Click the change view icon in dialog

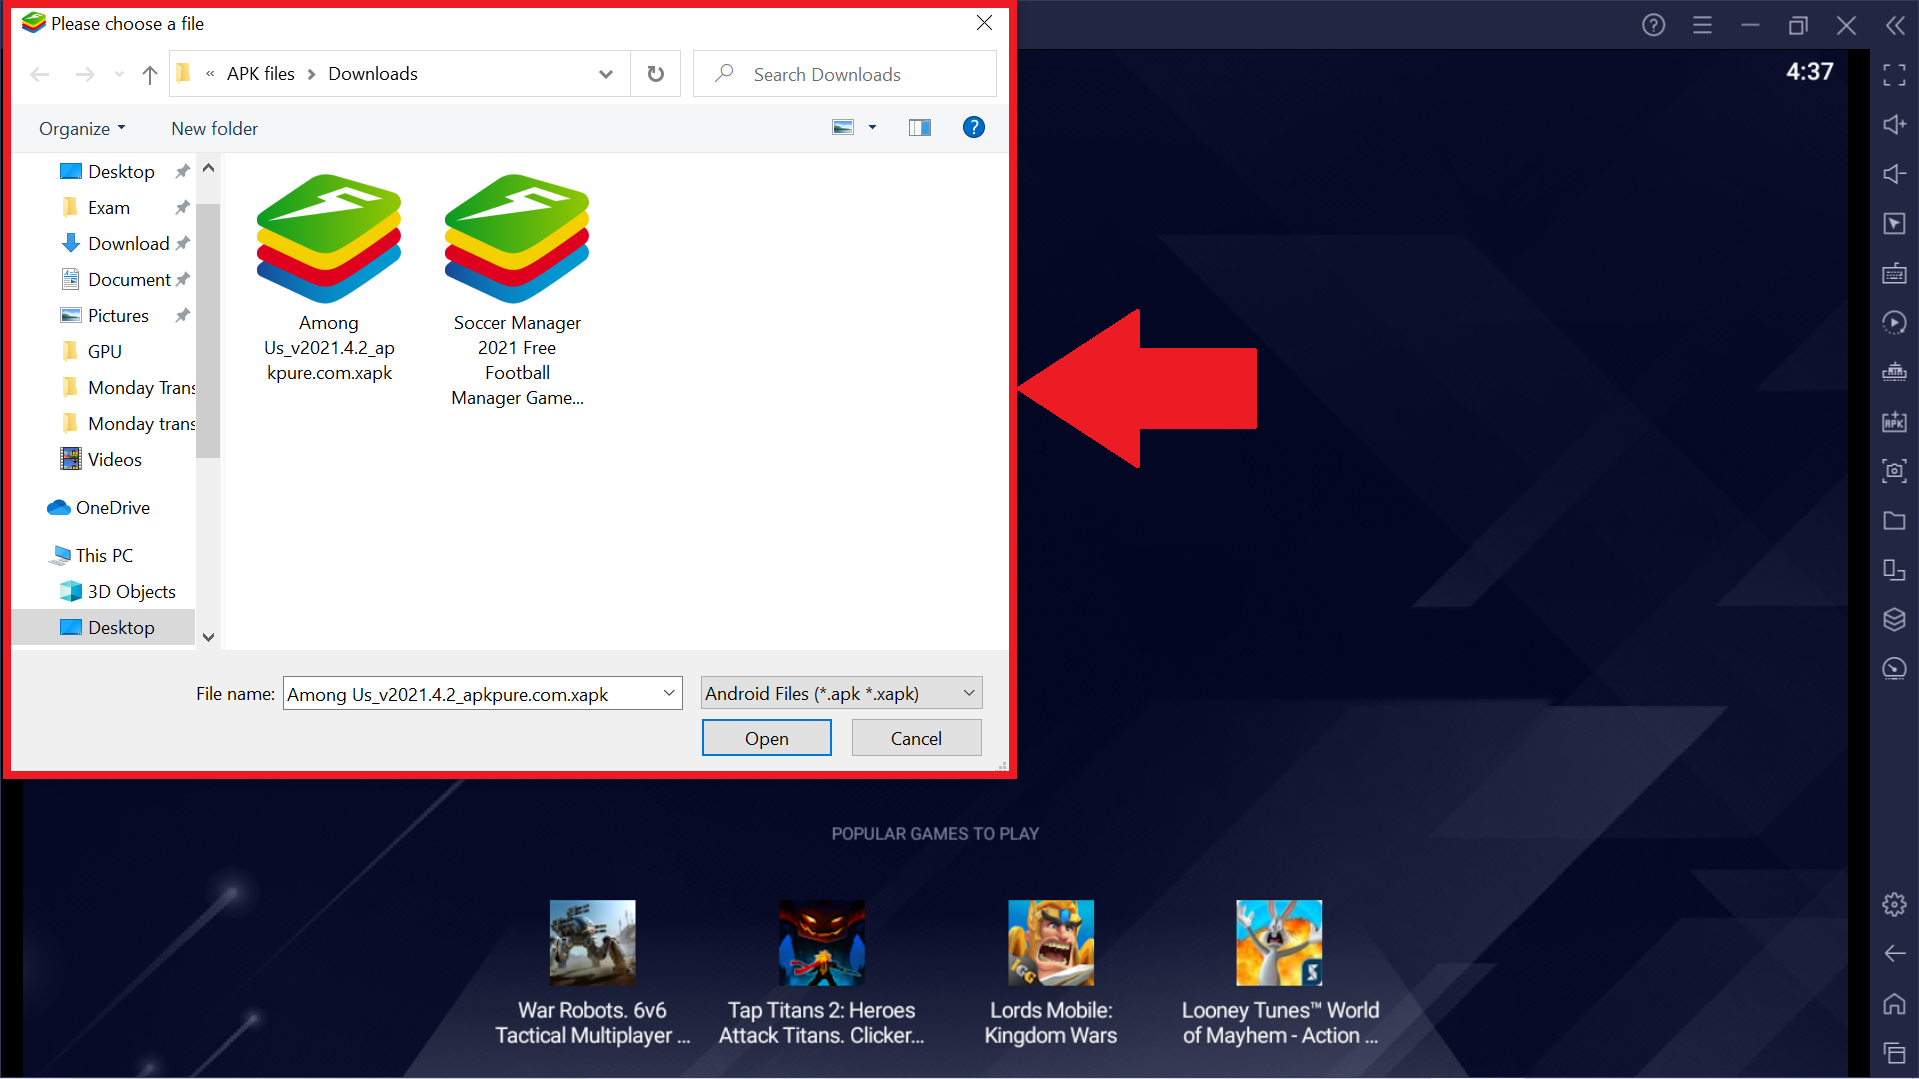click(x=844, y=128)
